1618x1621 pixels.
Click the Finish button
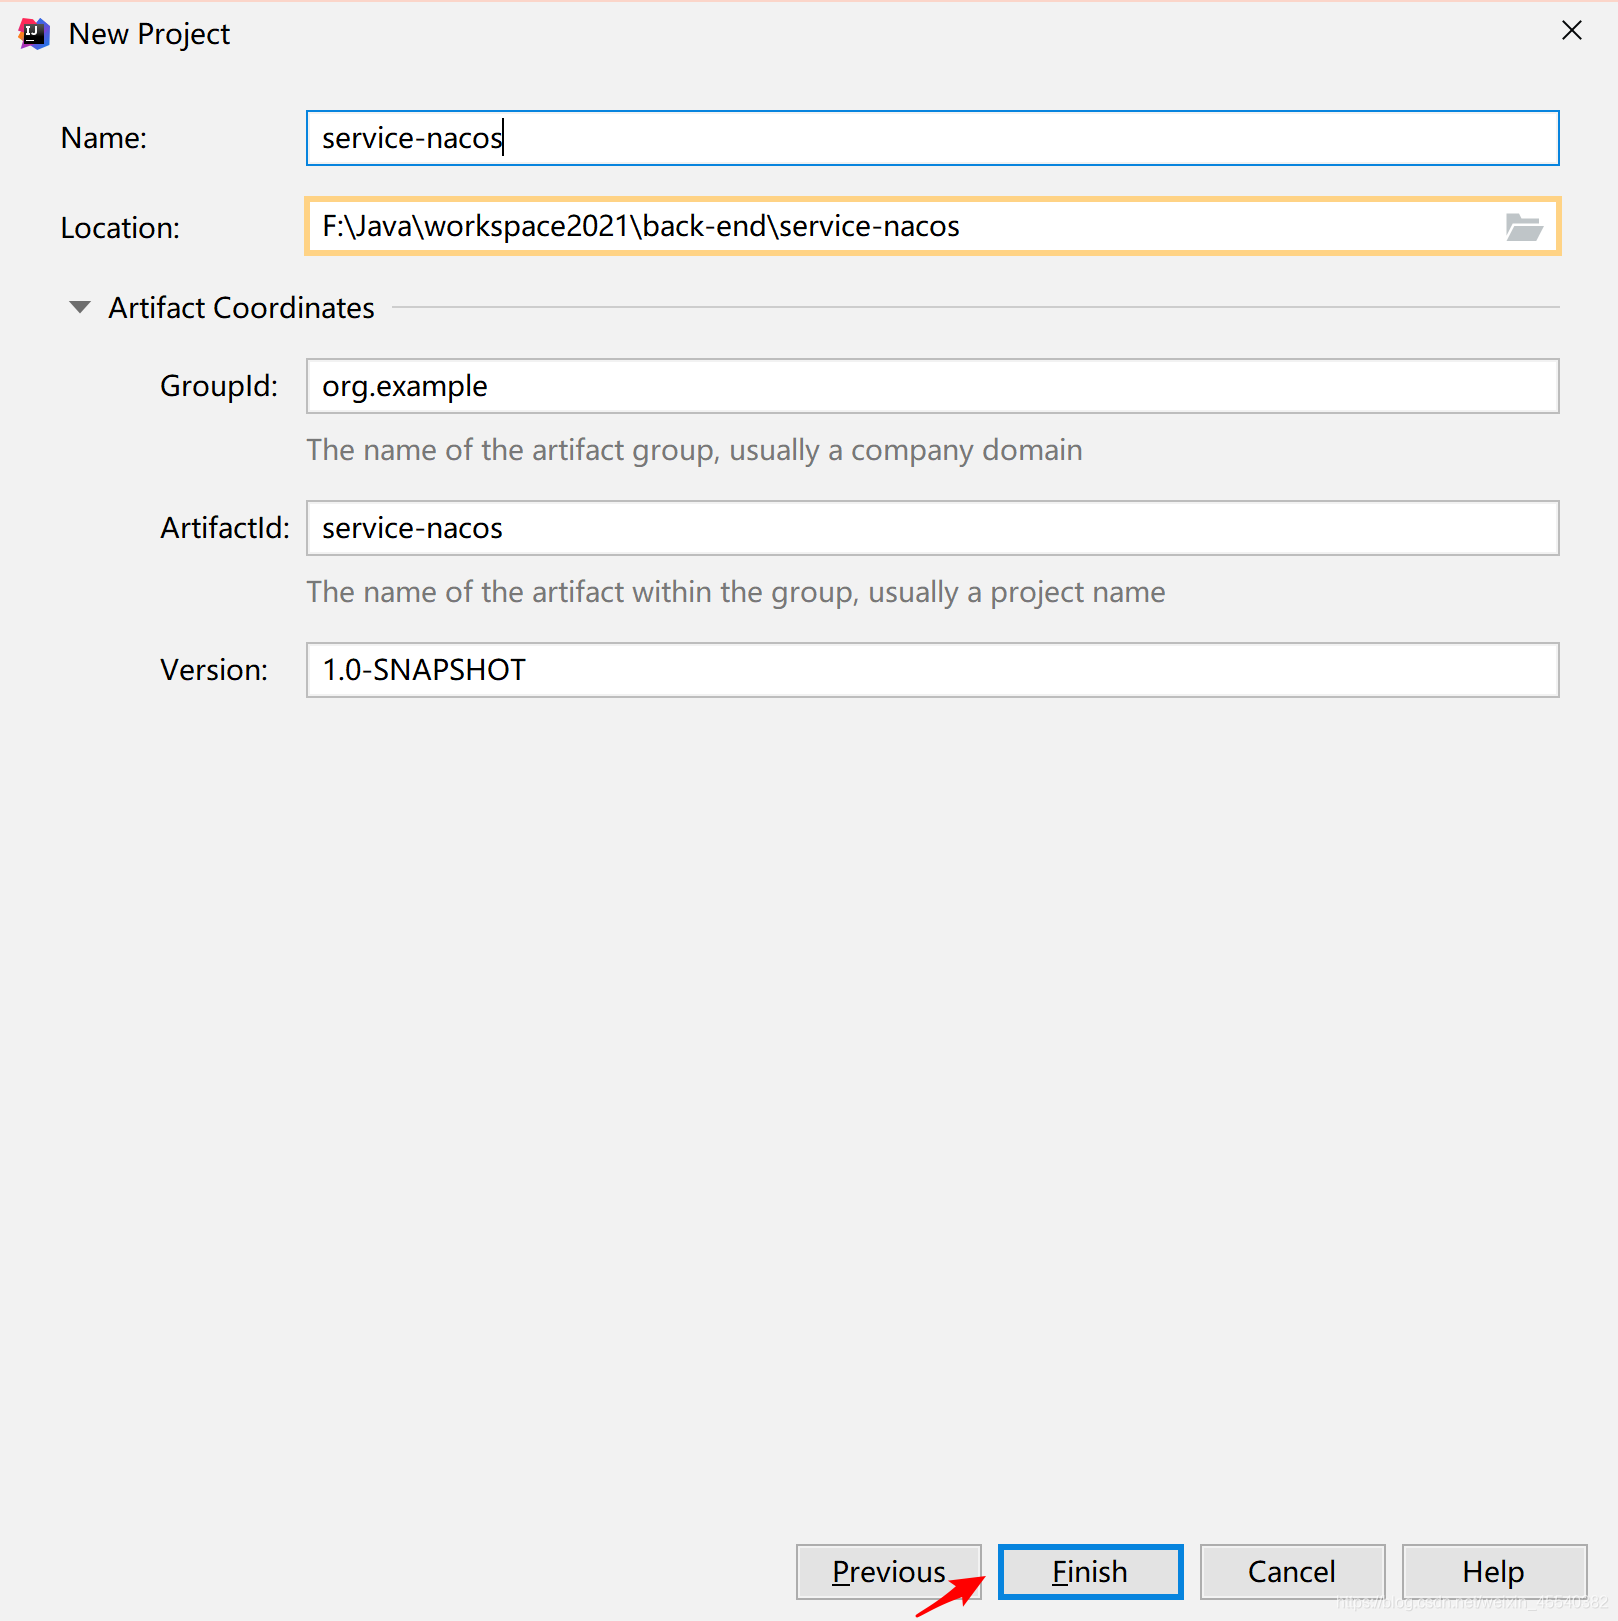pyautogui.click(x=1090, y=1571)
